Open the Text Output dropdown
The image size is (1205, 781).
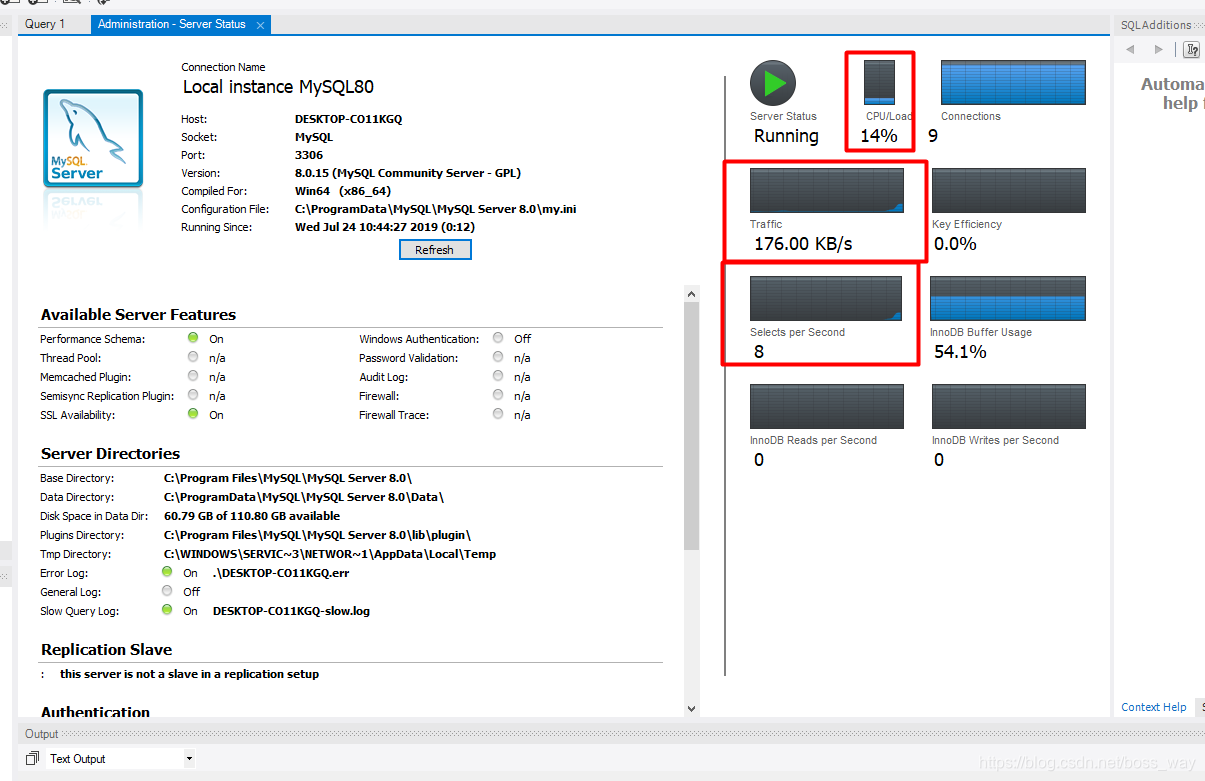(x=189, y=759)
